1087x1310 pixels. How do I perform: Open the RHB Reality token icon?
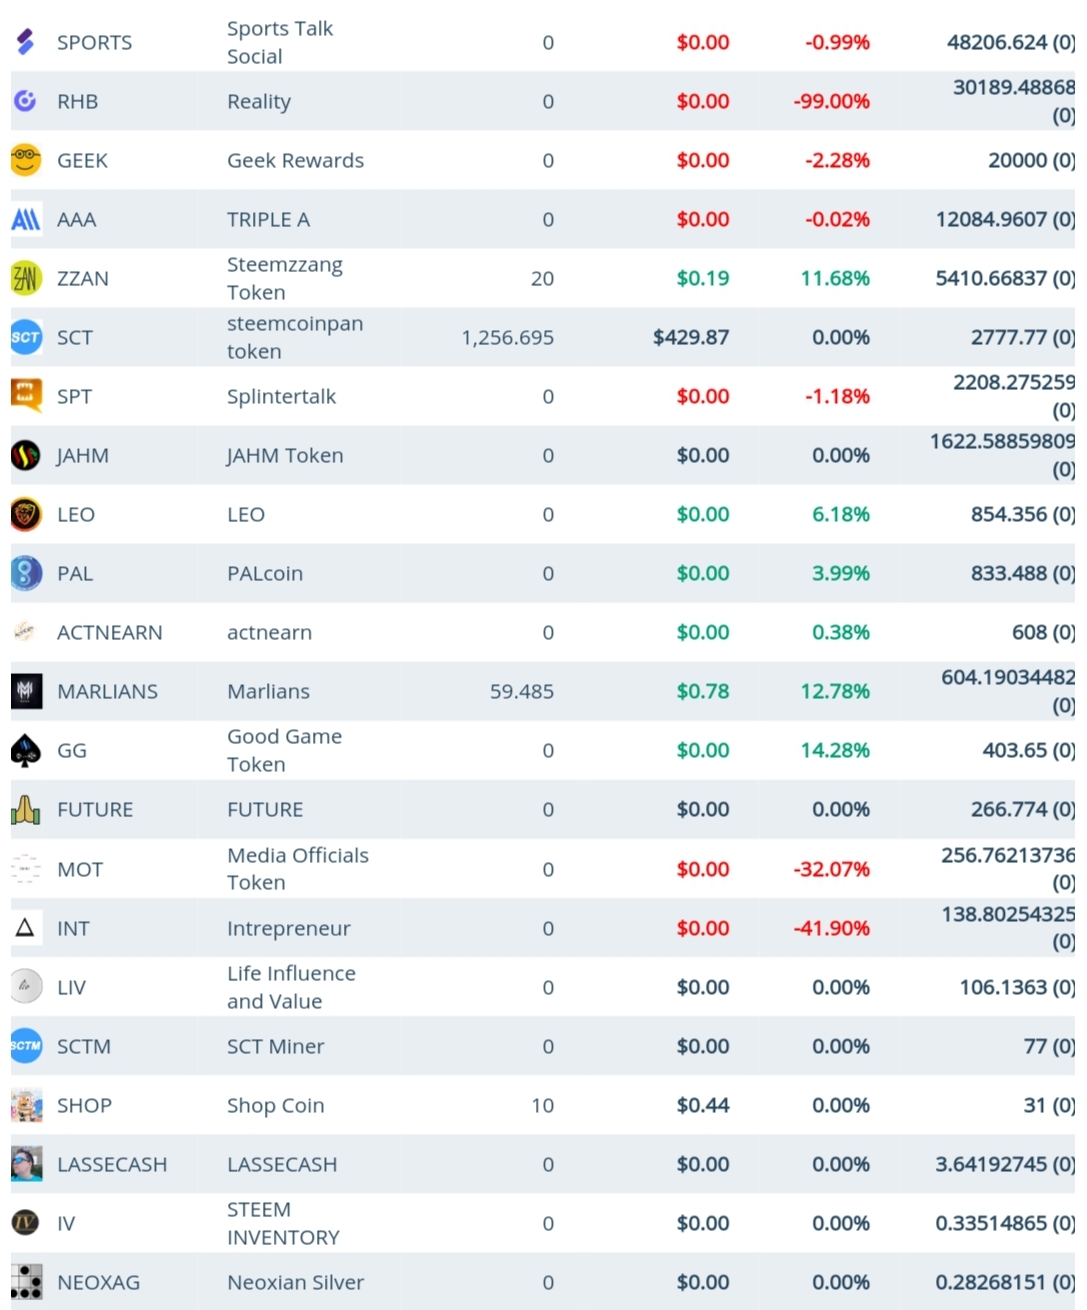click(x=26, y=101)
